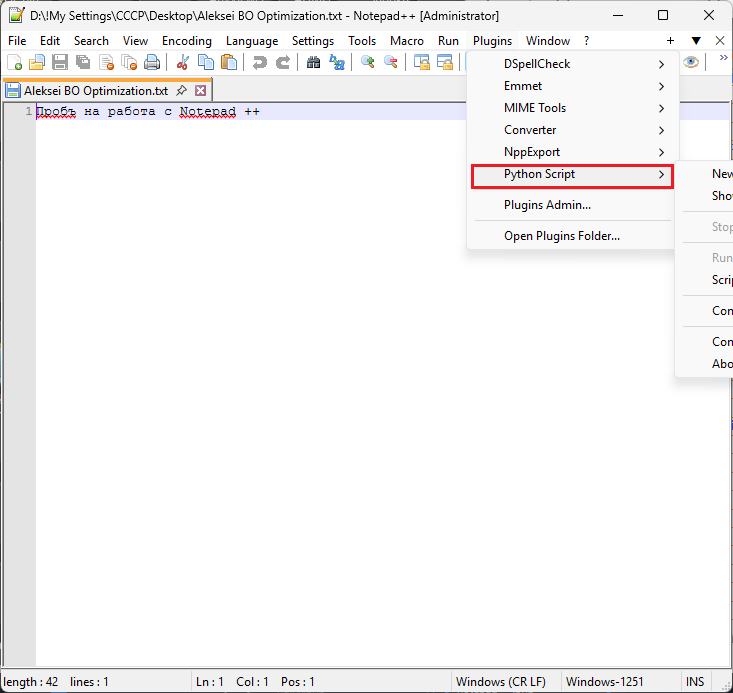This screenshot has height=693, width=733.
Task: Click line number 1 in the margin
Action: 29,111
